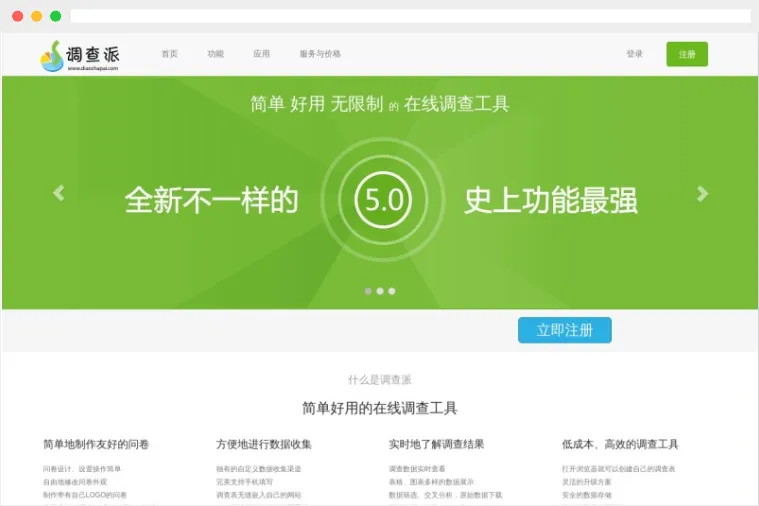Select the third carousel indicator dot
This screenshot has width=759, height=506.
392,291
